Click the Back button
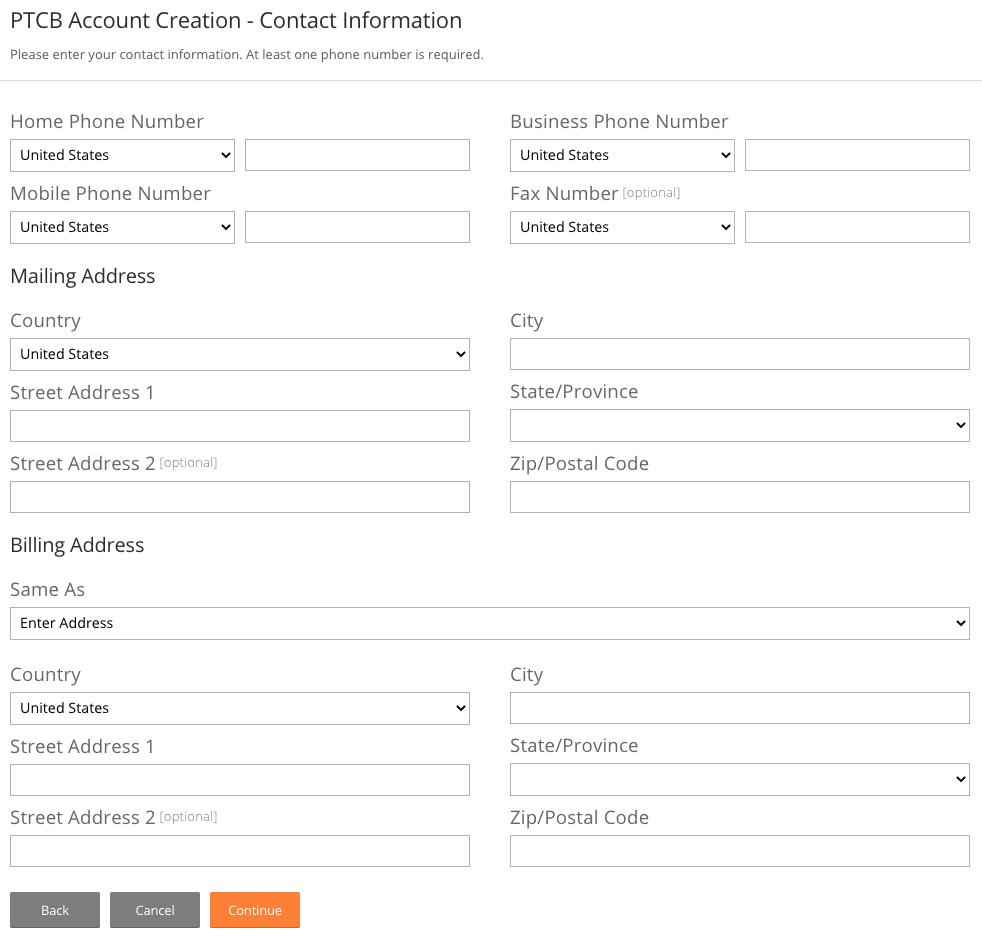The height and width of the screenshot is (938, 982). (55, 910)
